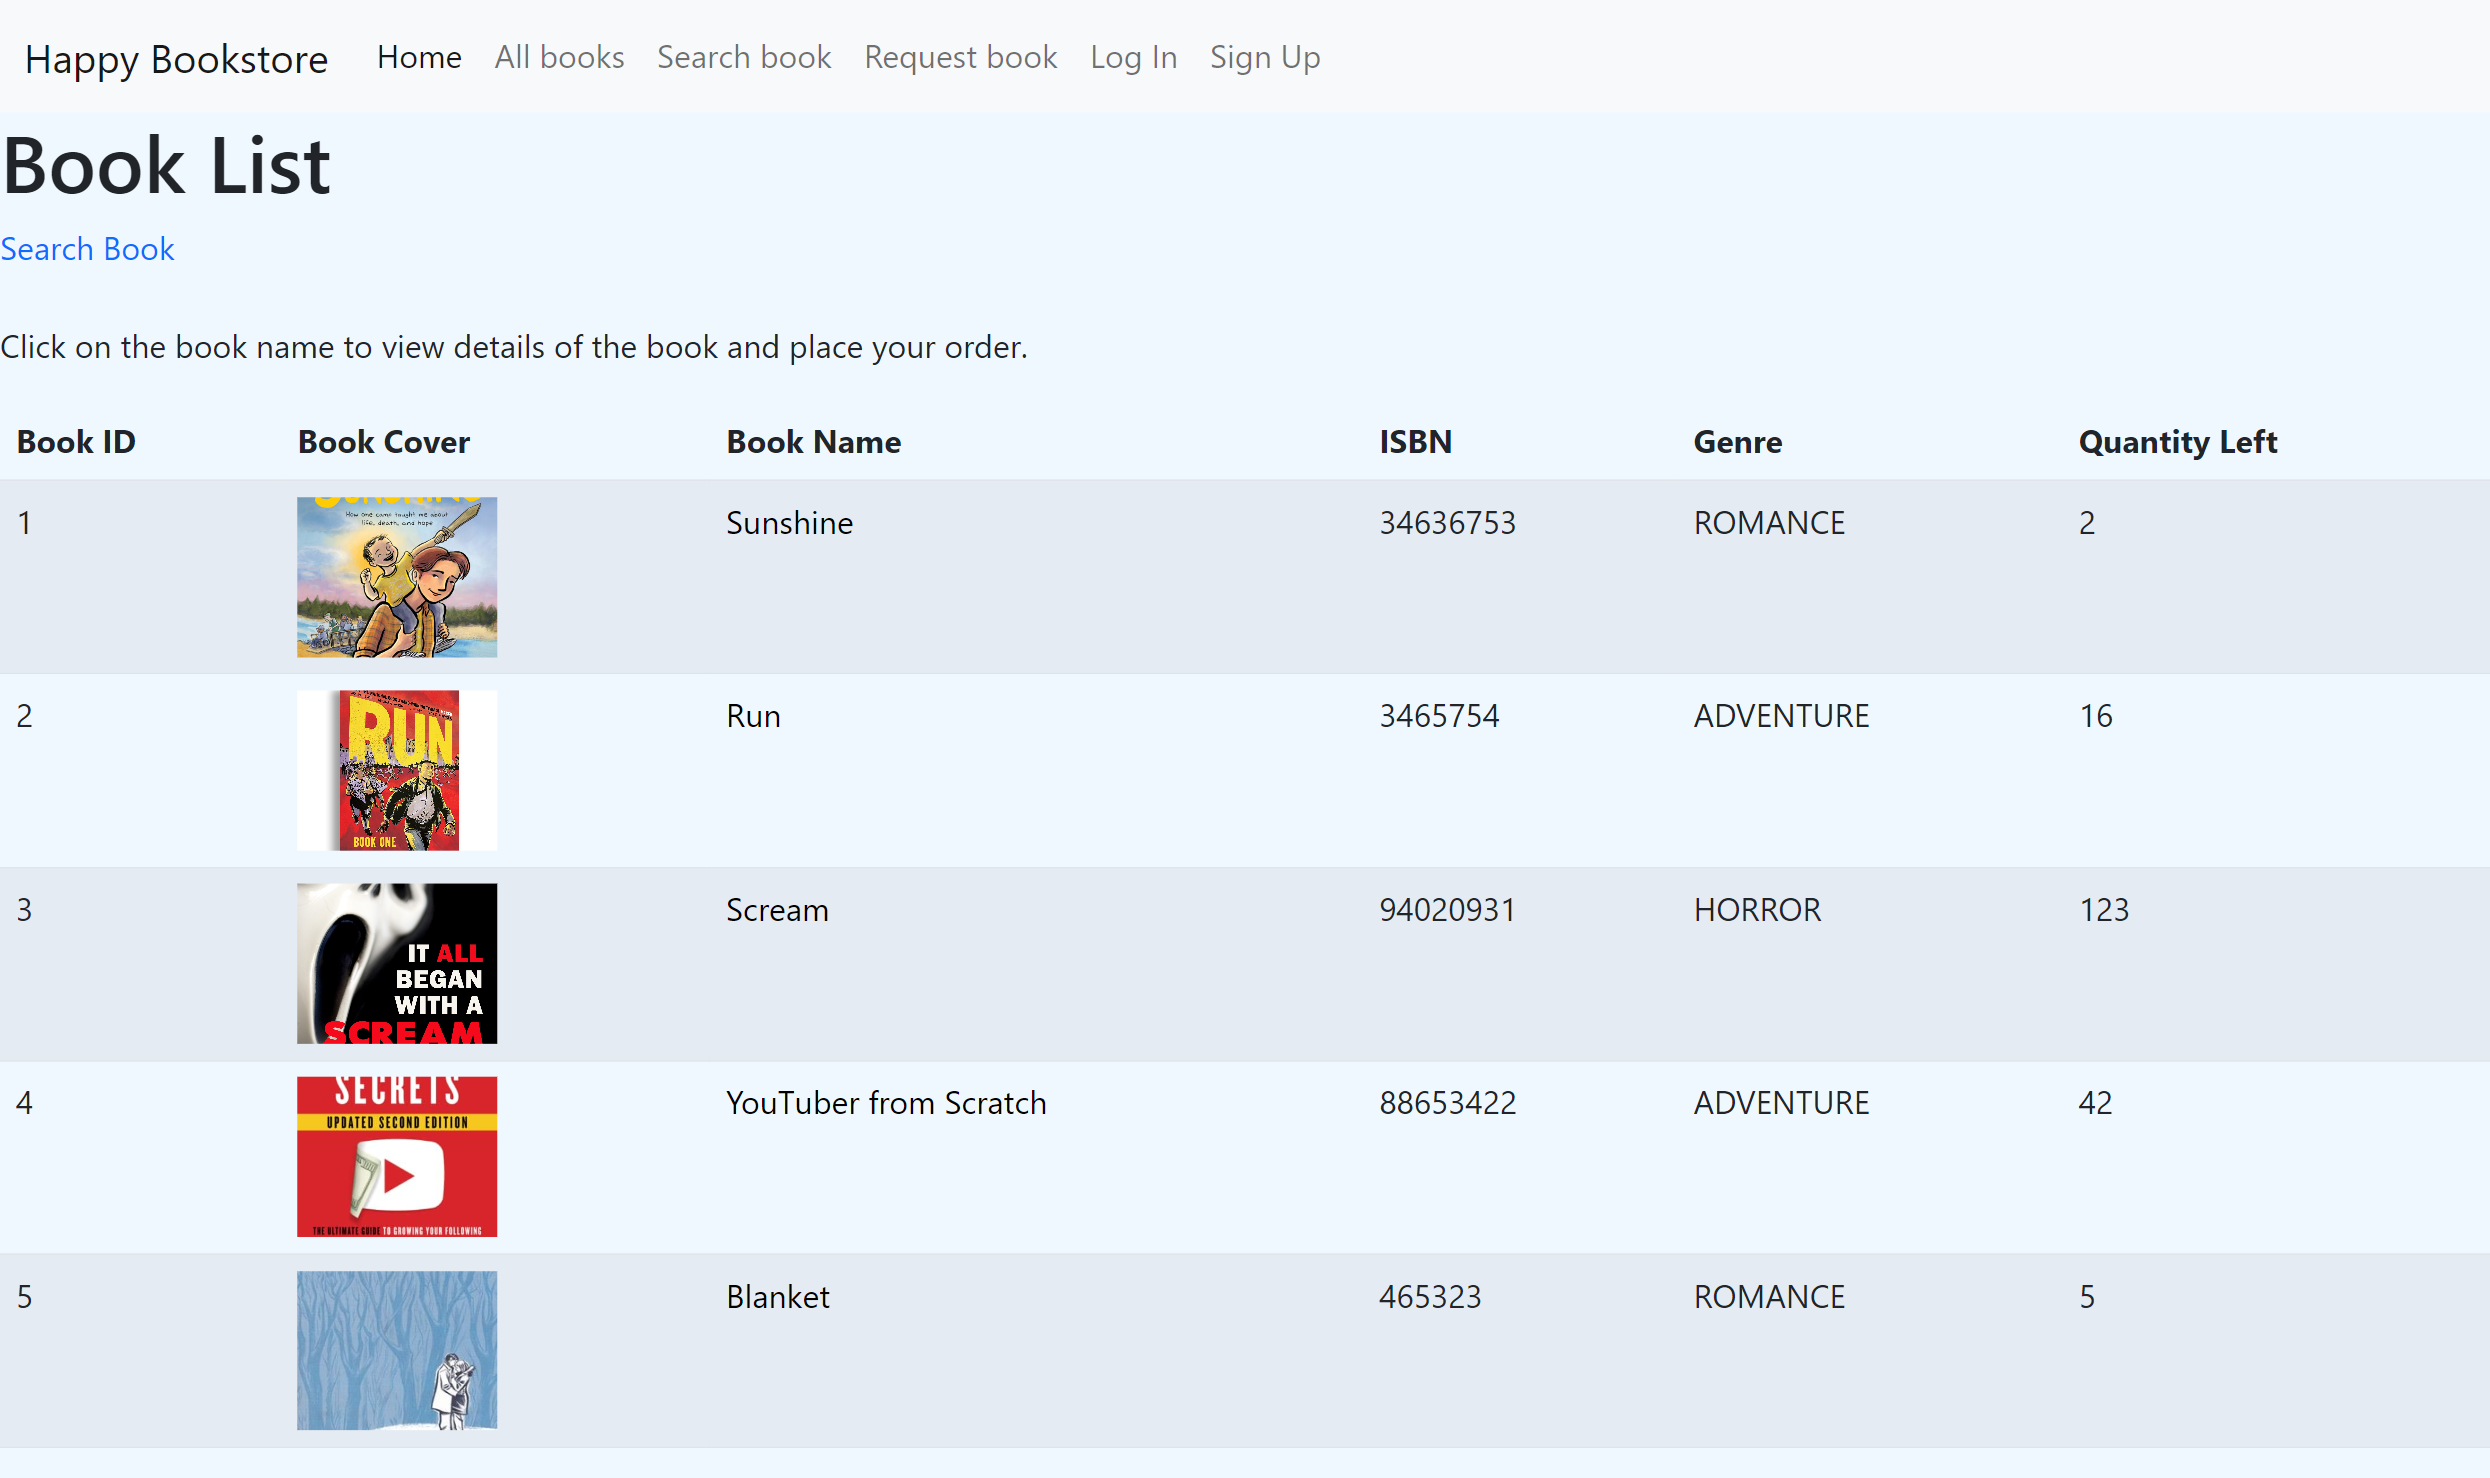Click the Happy Bookstore brand title
The width and height of the screenshot is (2490, 1478).
176,60
